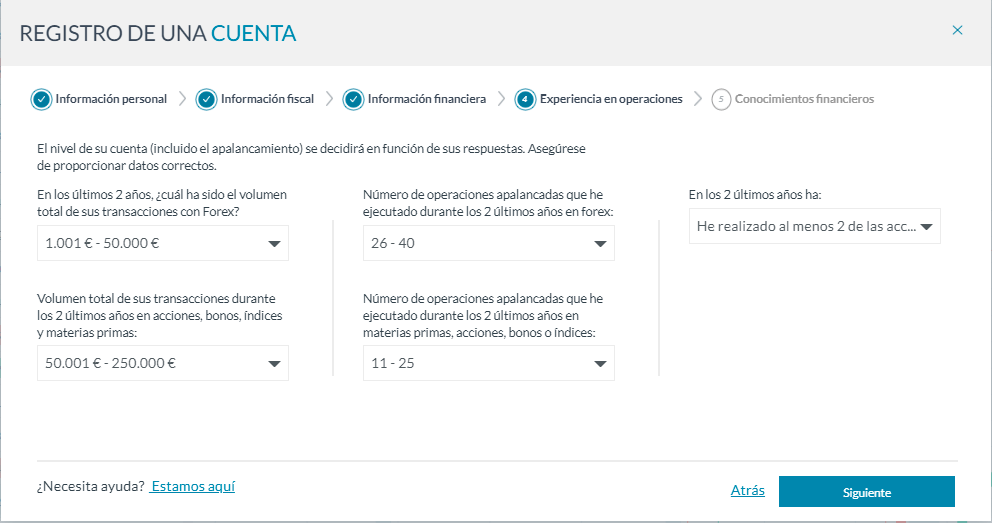
Task: Click the arrow of the 11 - 25 dropdown
Action: pos(600,364)
